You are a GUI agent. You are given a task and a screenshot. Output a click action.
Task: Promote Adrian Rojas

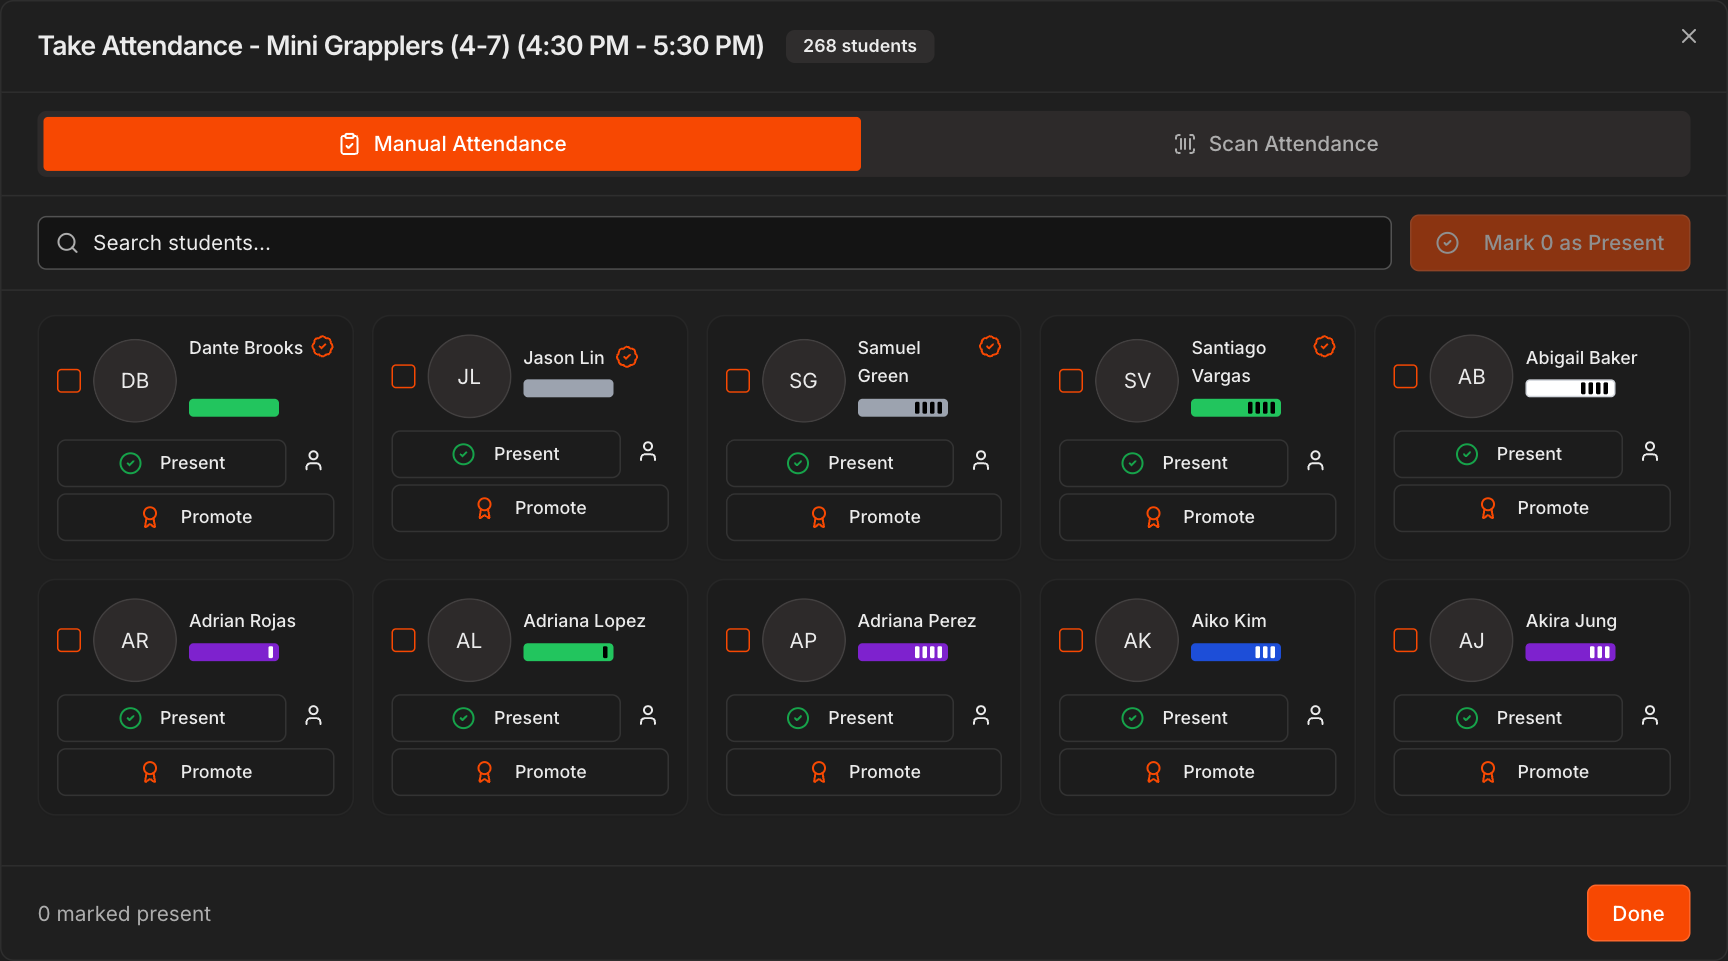(x=196, y=772)
